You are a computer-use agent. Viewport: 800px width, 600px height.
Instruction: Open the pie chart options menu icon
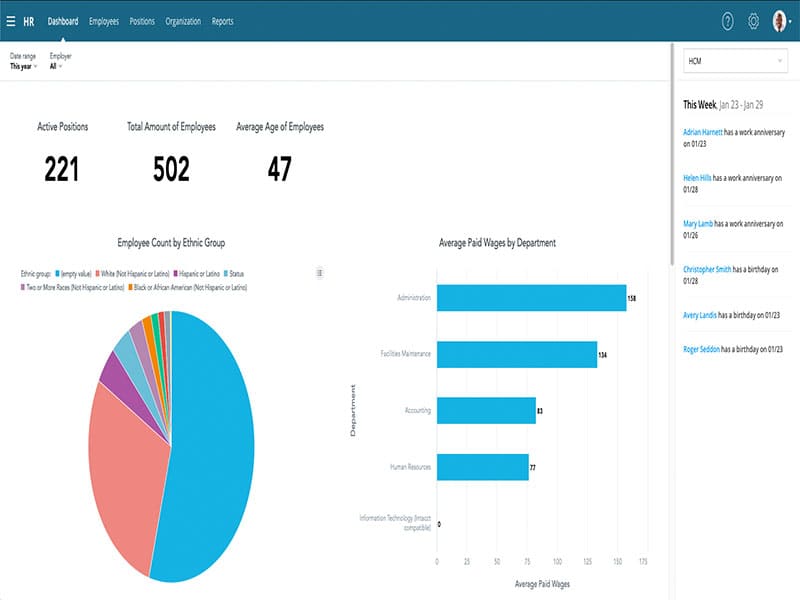click(319, 272)
